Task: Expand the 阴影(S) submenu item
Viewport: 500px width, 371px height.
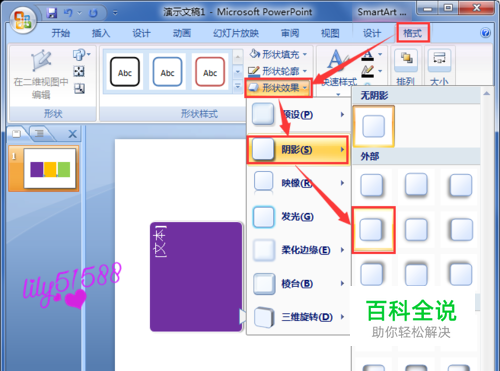Action: pyautogui.click(x=298, y=149)
